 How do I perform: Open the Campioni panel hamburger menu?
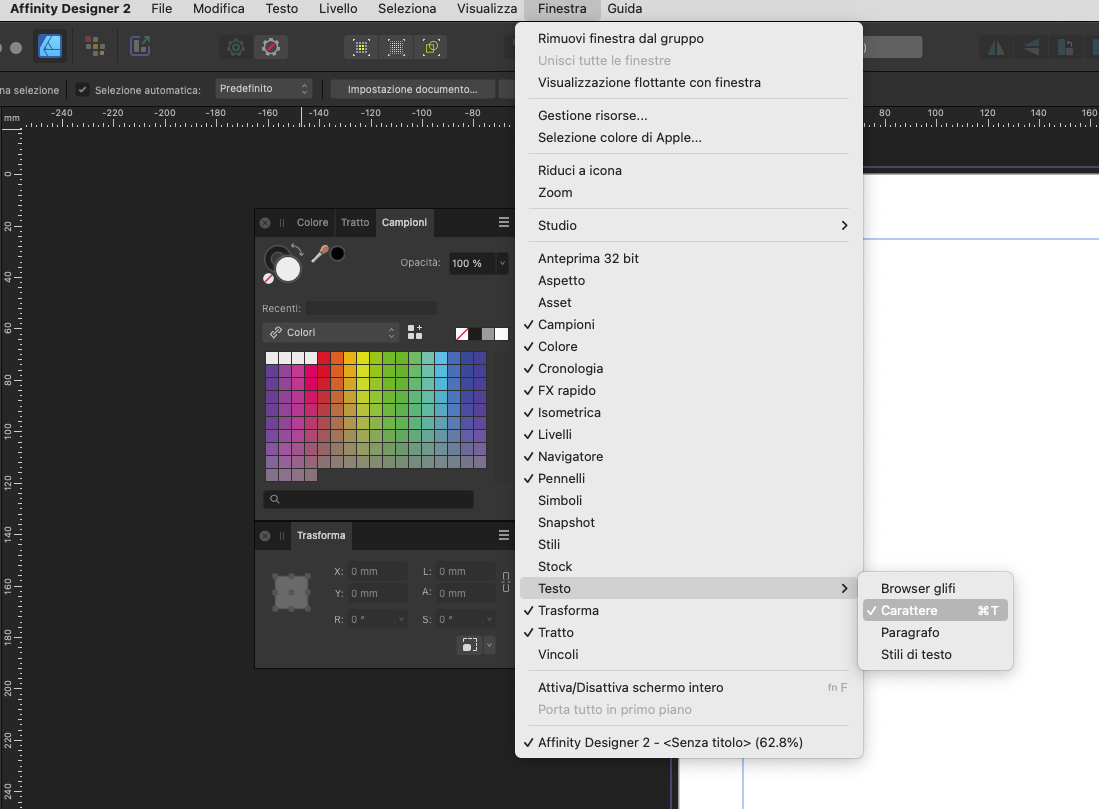(503, 222)
